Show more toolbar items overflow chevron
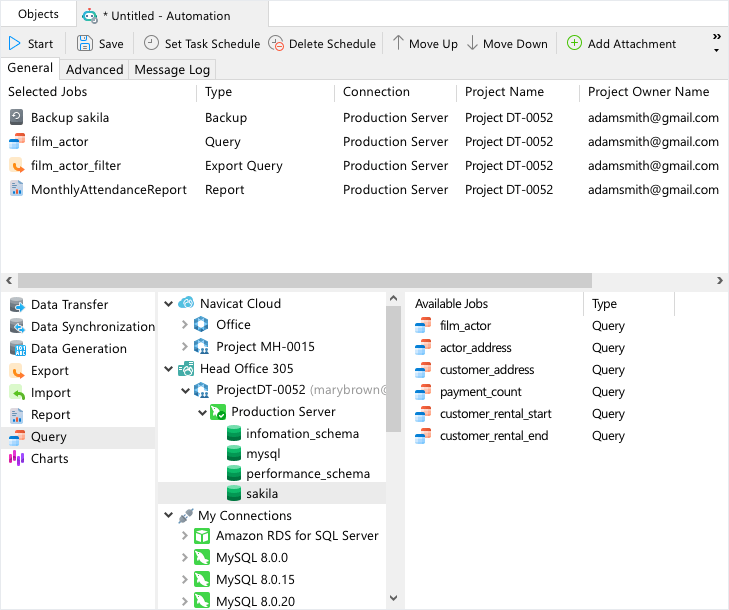Viewport: 729px width, 610px height. pyautogui.click(x=716, y=42)
